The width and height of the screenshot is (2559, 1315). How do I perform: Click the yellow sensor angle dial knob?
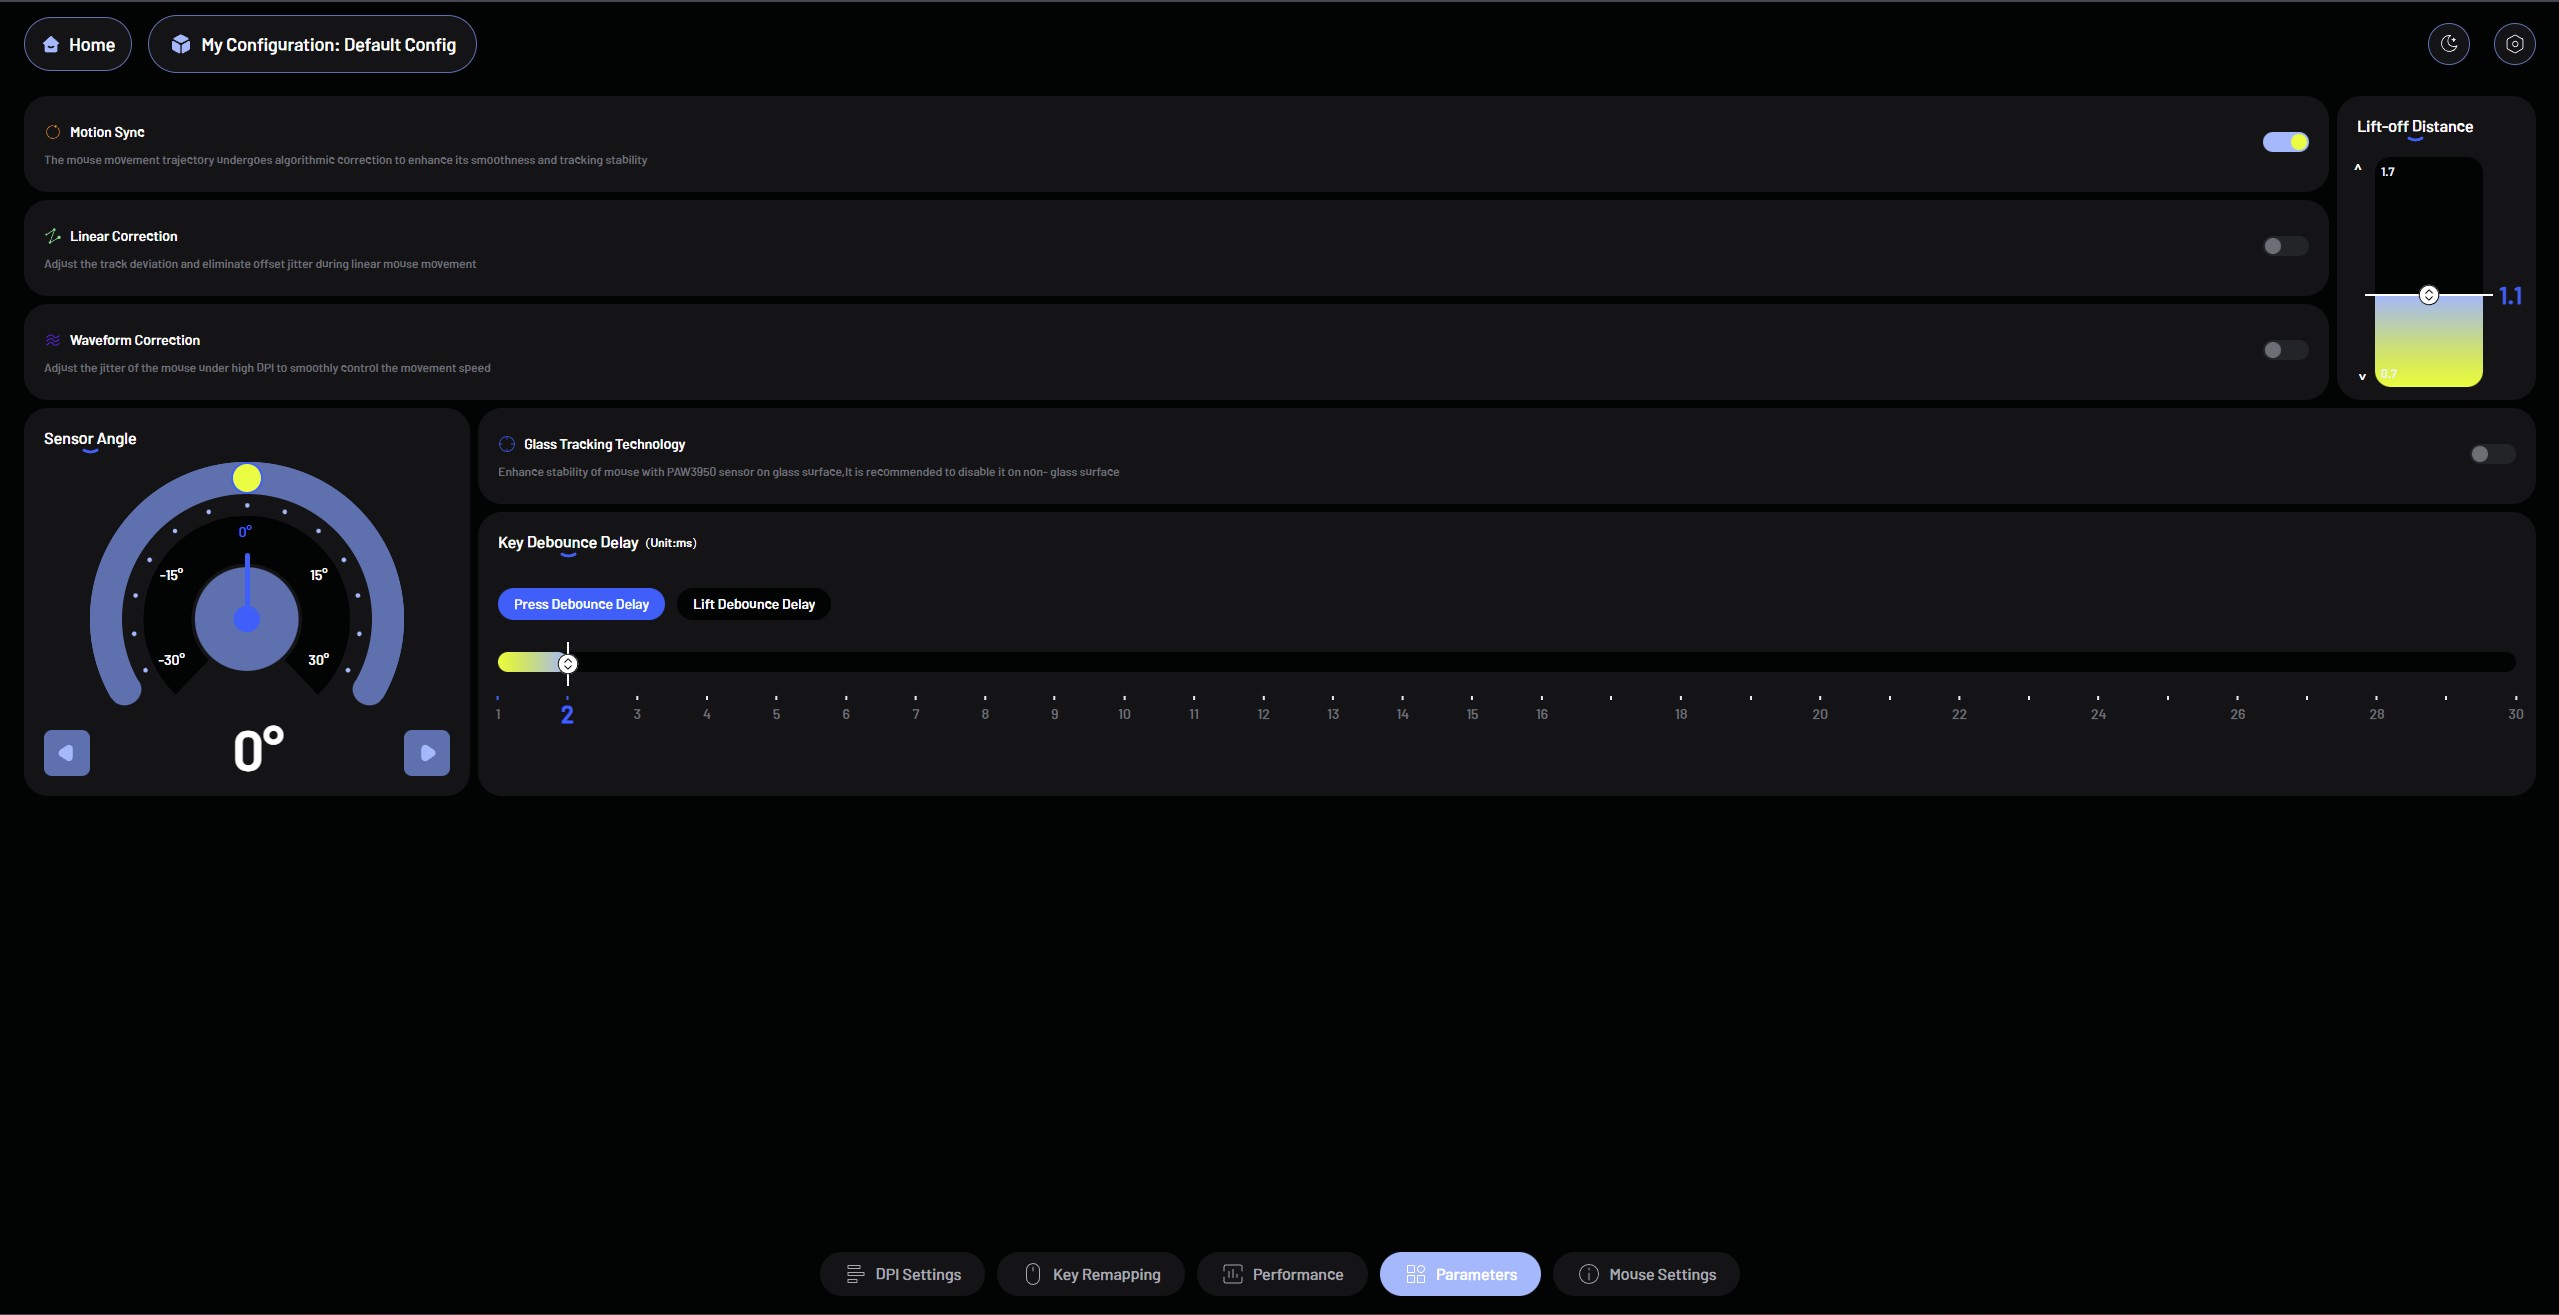[247, 478]
